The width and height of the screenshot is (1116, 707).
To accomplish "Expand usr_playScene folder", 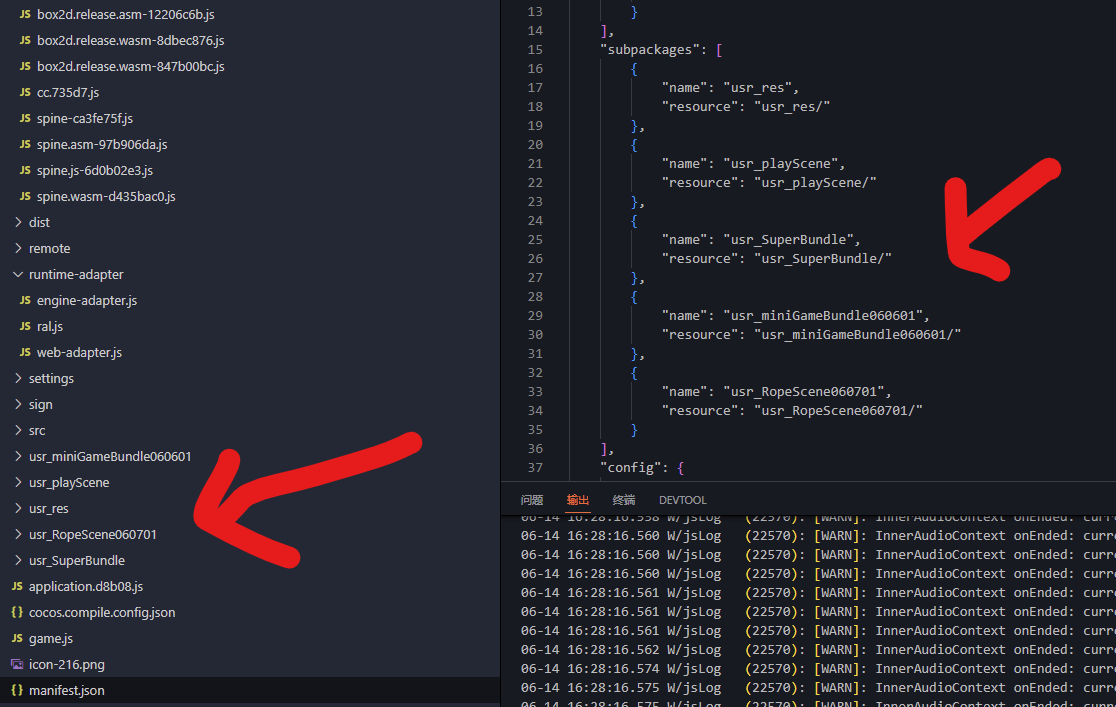I will click(x=18, y=483).
